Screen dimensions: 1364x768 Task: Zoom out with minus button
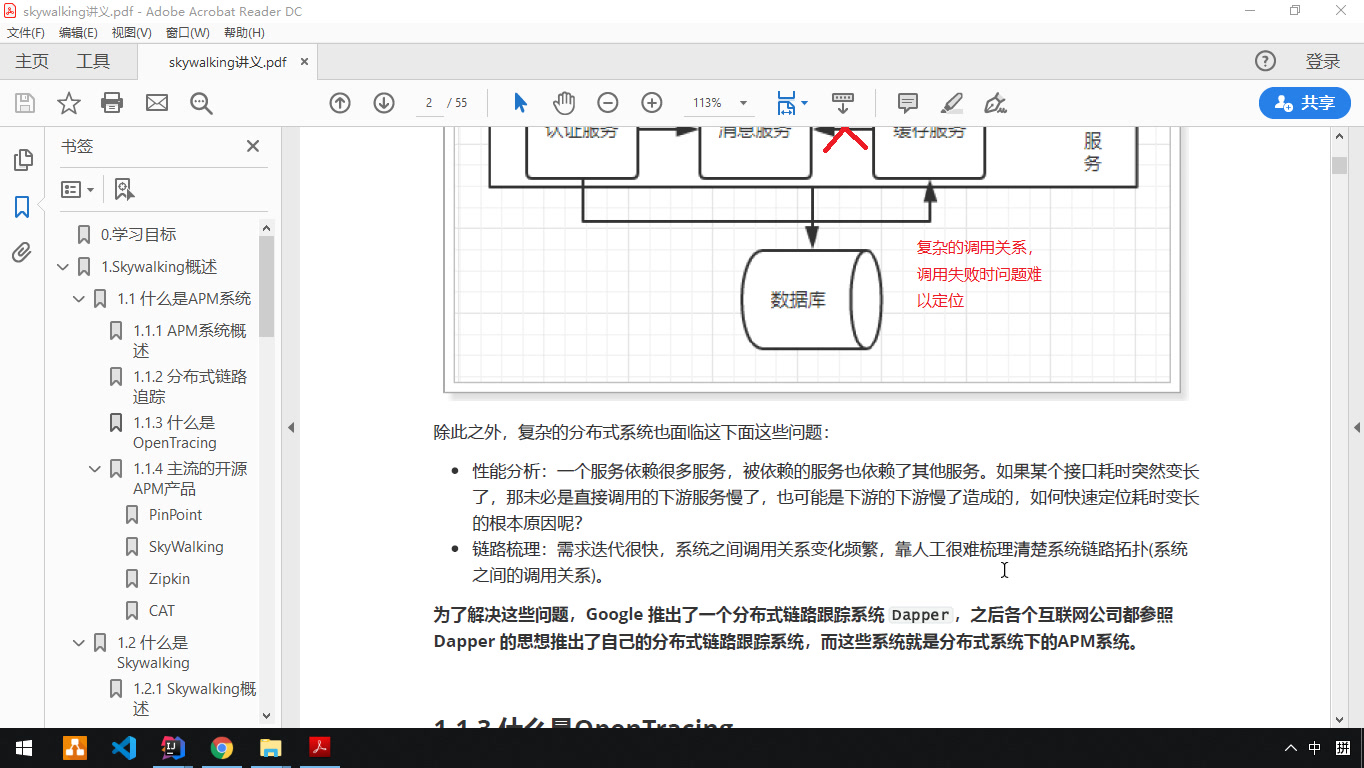pyautogui.click(x=608, y=103)
